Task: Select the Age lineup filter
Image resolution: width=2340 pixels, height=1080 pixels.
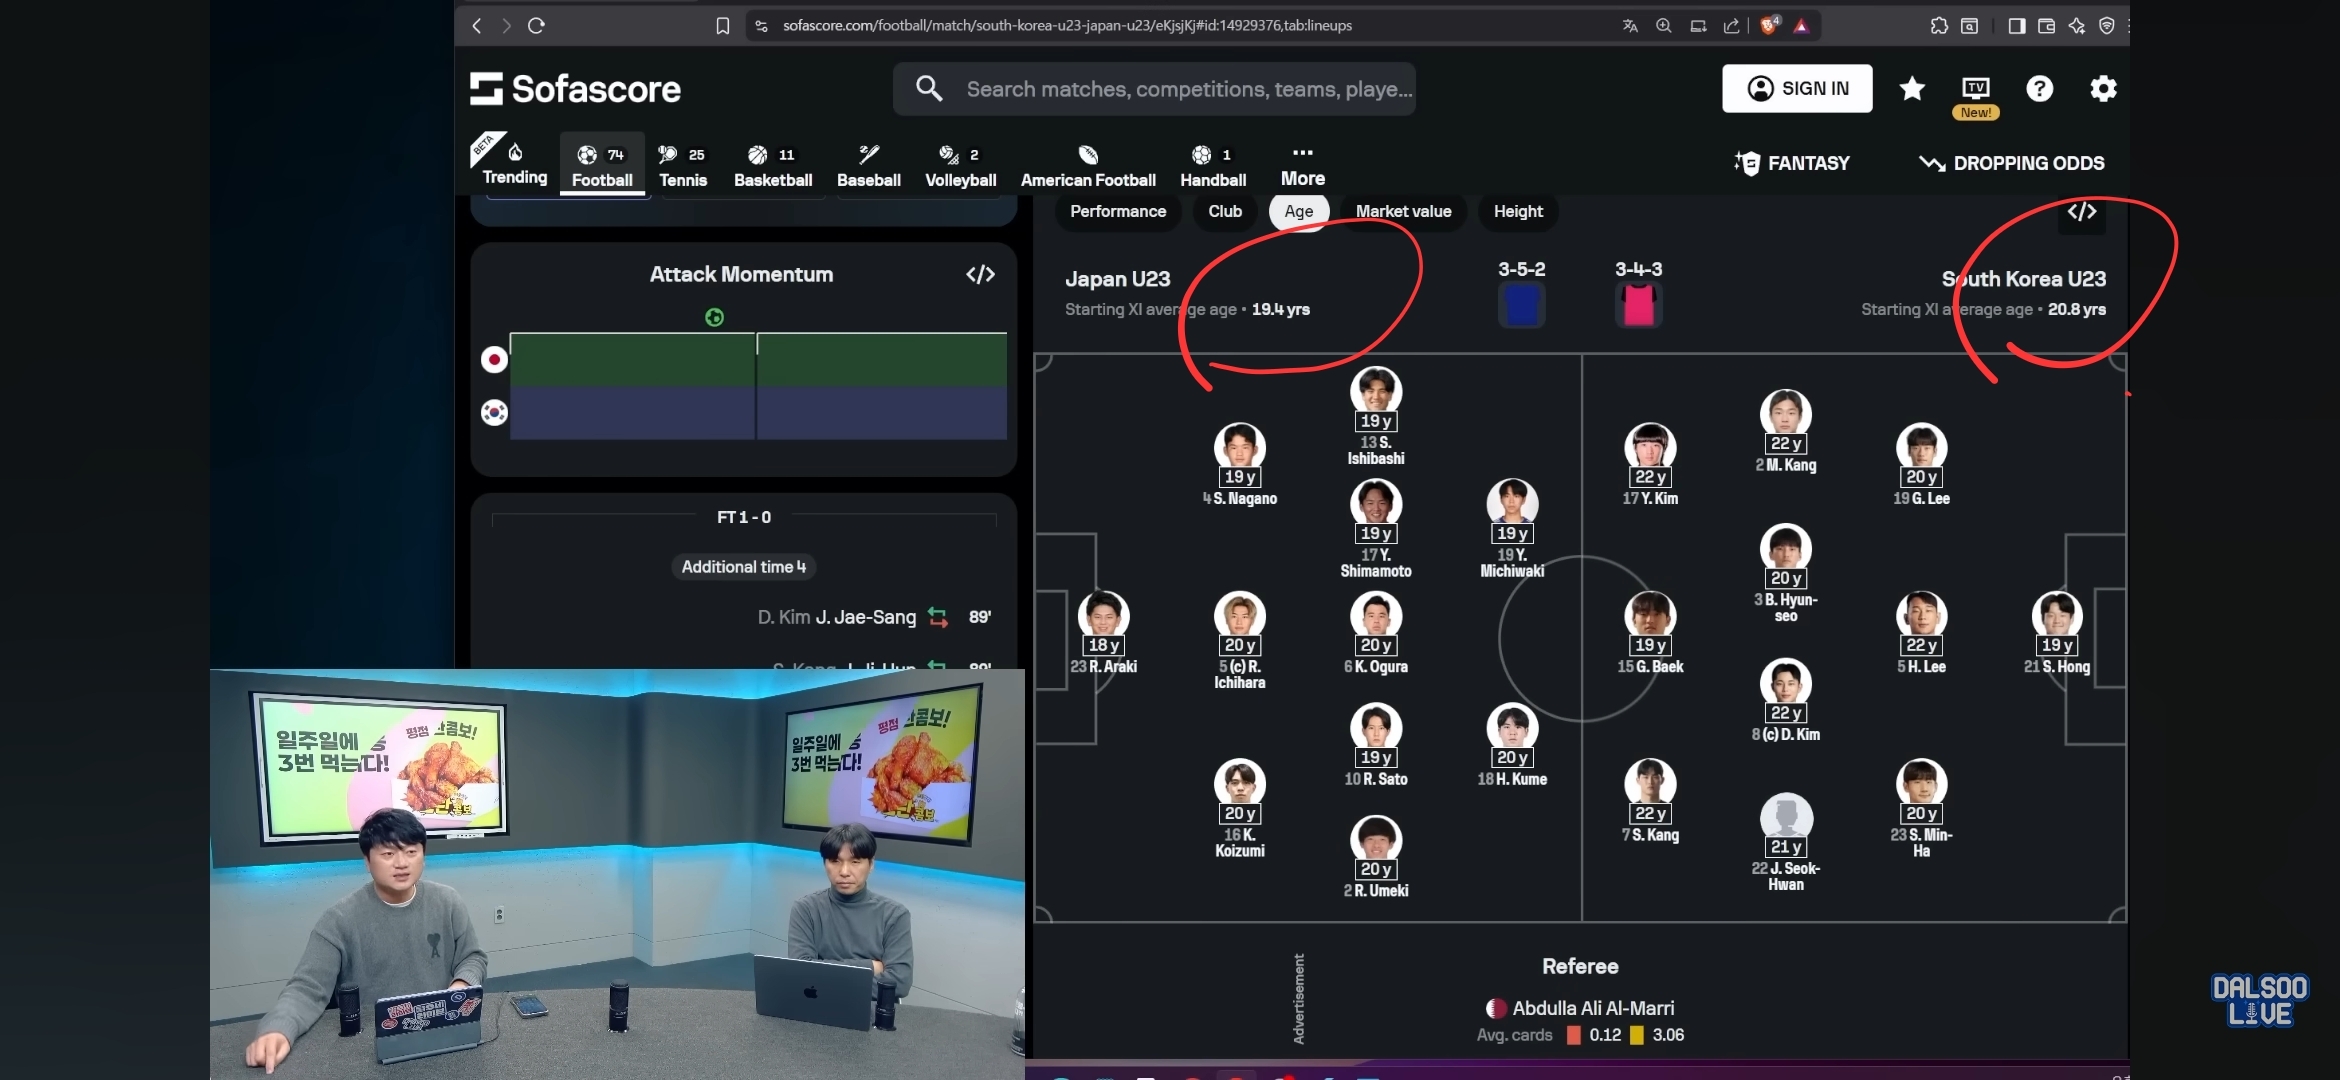Action: click(x=1298, y=211)
